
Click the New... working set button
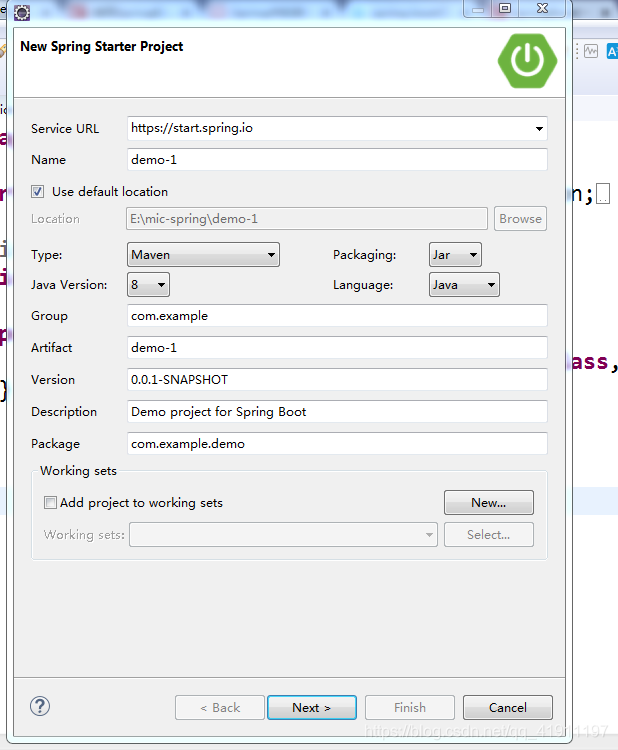pyautogui.click(x=489, y=502)
